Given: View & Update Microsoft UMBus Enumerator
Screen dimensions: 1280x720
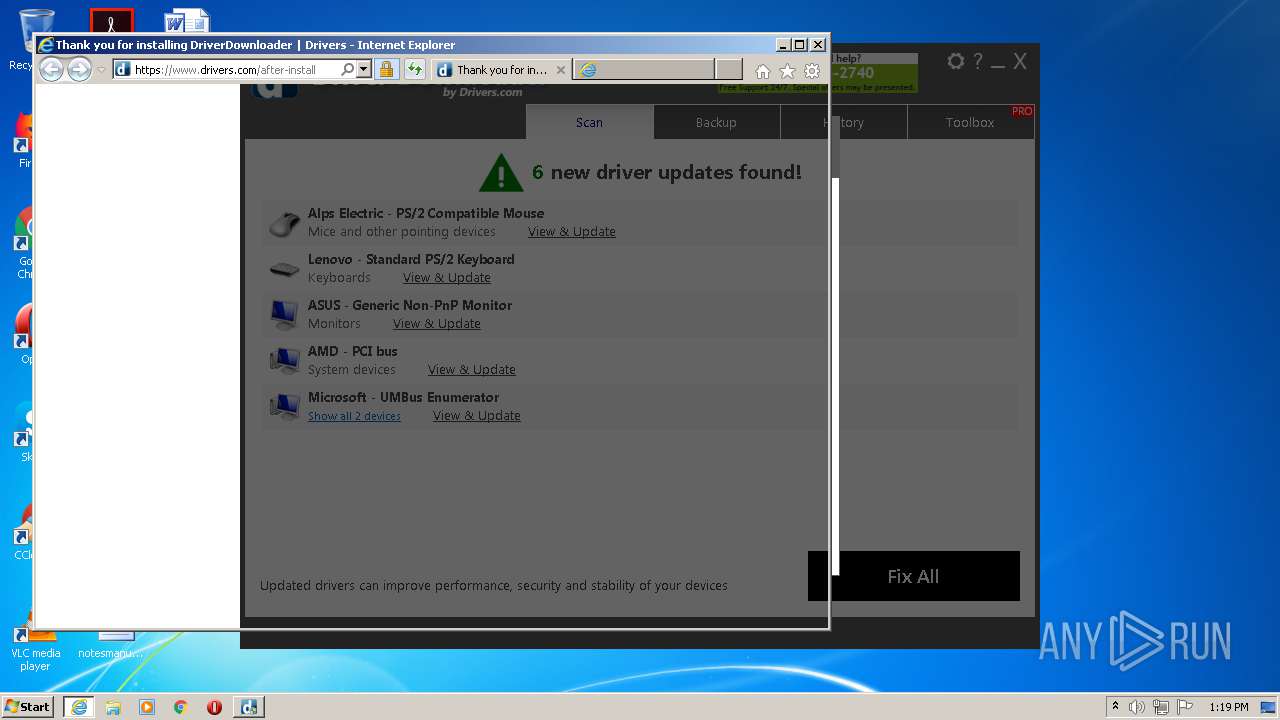Looking at the screenshot, I should 477,416.
